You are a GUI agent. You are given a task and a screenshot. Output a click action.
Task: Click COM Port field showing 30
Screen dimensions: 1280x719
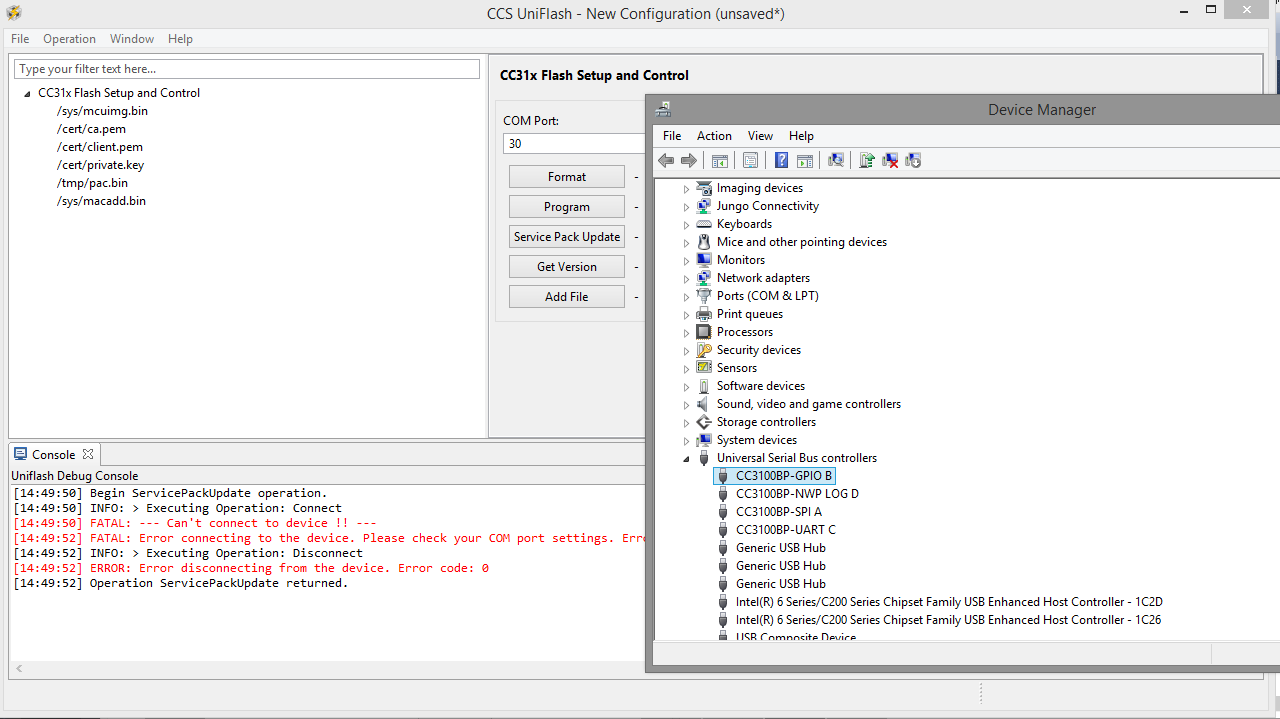coord(575,144)
